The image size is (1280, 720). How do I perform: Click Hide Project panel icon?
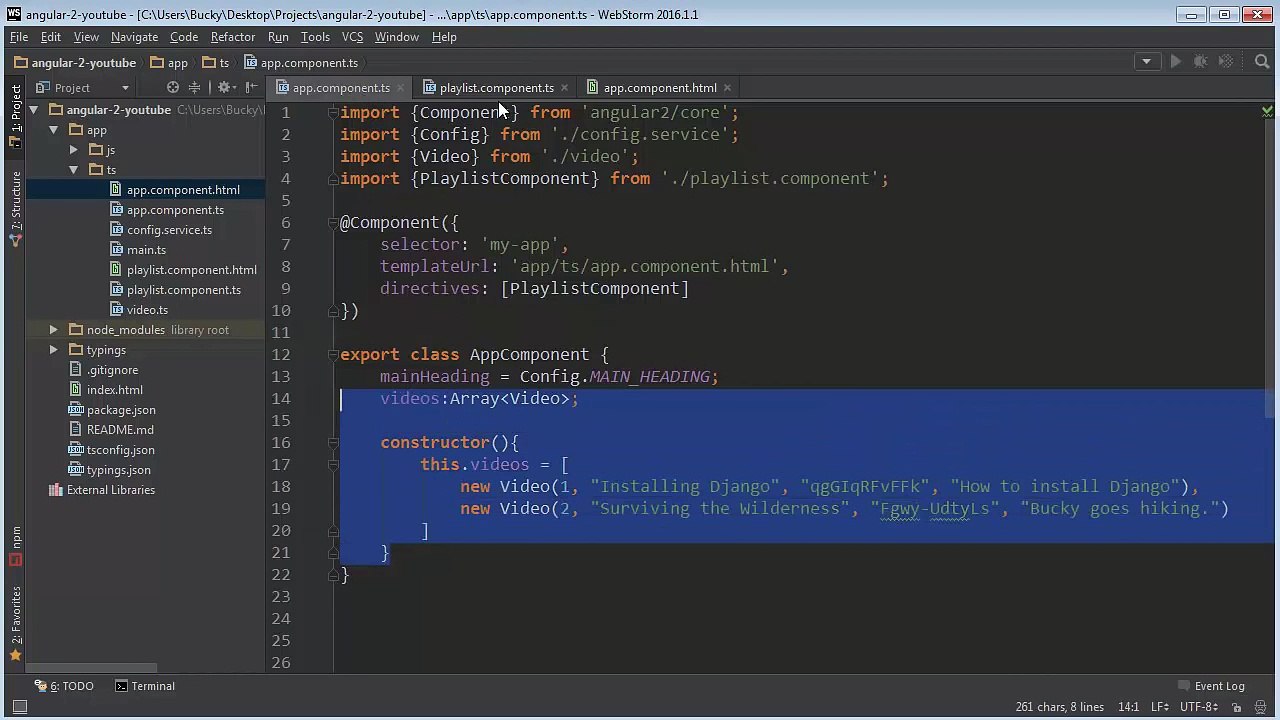tap(251, 88)
